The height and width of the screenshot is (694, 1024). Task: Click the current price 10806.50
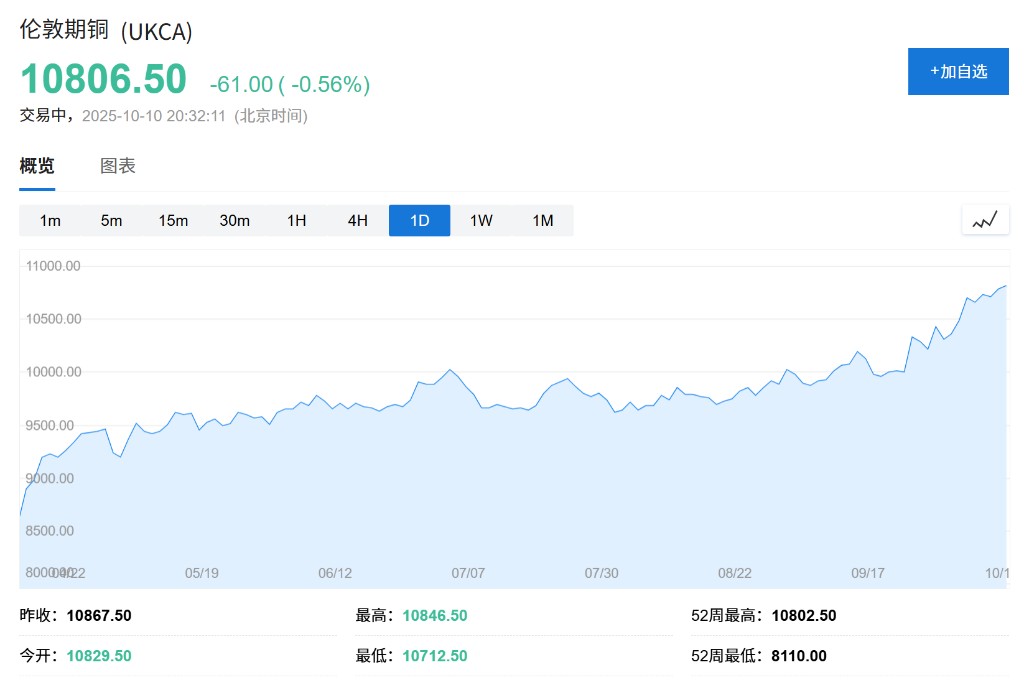[103, 79]
